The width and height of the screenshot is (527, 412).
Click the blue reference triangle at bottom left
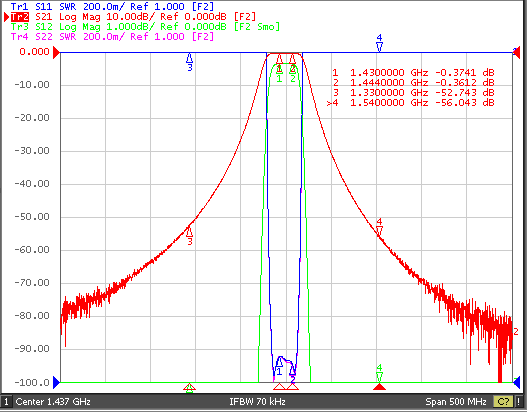[x=56, y=382]
